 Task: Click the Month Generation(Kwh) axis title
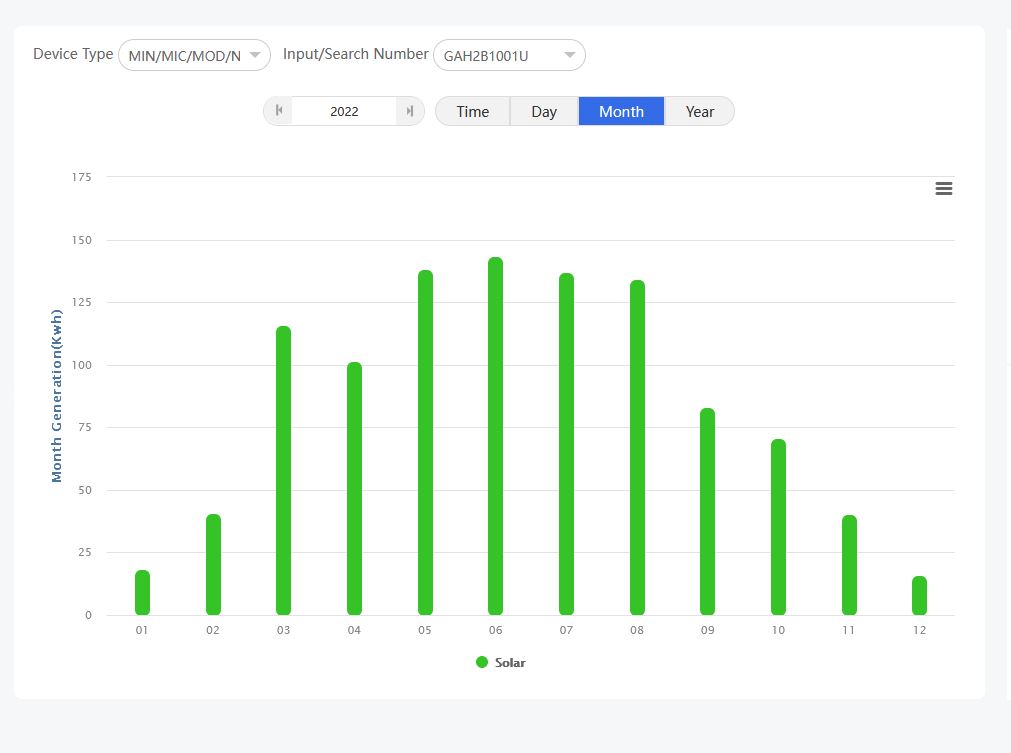point(57,396)
